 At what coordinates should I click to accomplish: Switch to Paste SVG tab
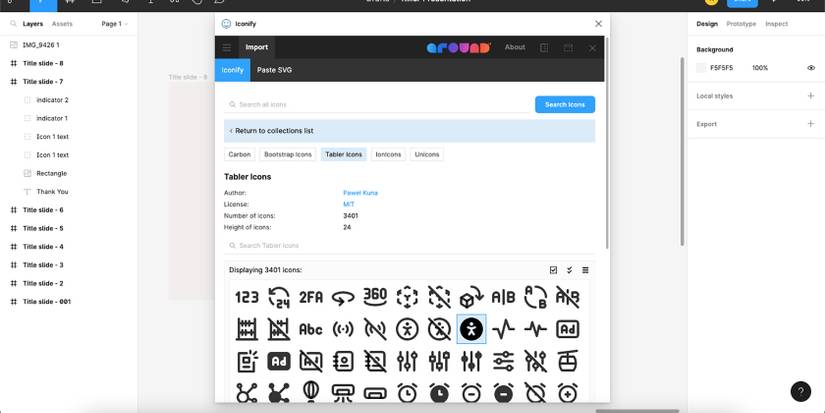point(274,70)
